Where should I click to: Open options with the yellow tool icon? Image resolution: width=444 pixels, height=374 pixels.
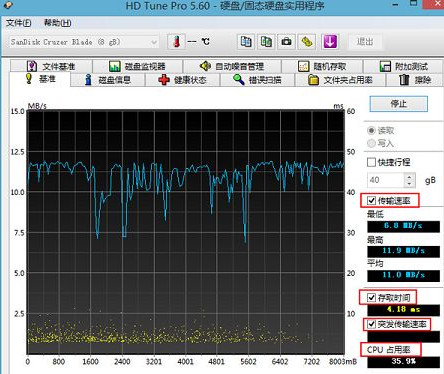point(307,42)
